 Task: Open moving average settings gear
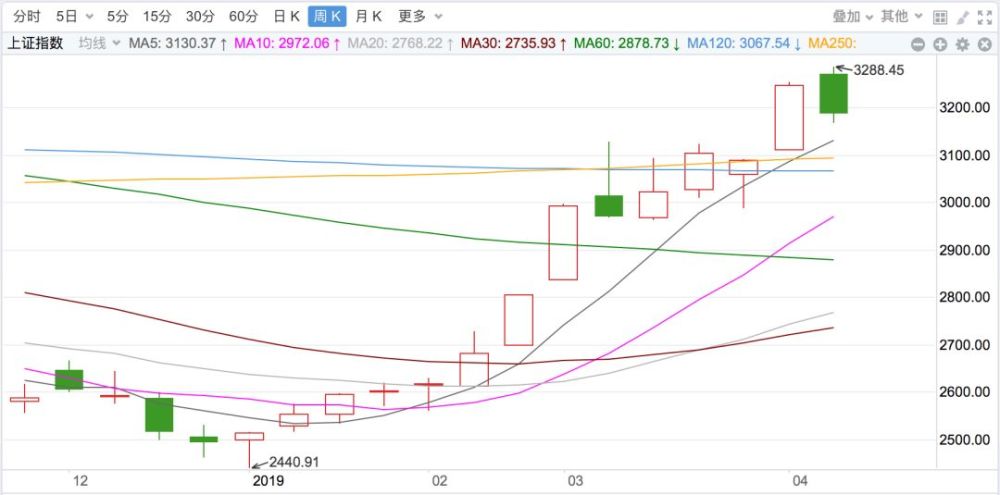pyautogui.click(x=962, y=44)
